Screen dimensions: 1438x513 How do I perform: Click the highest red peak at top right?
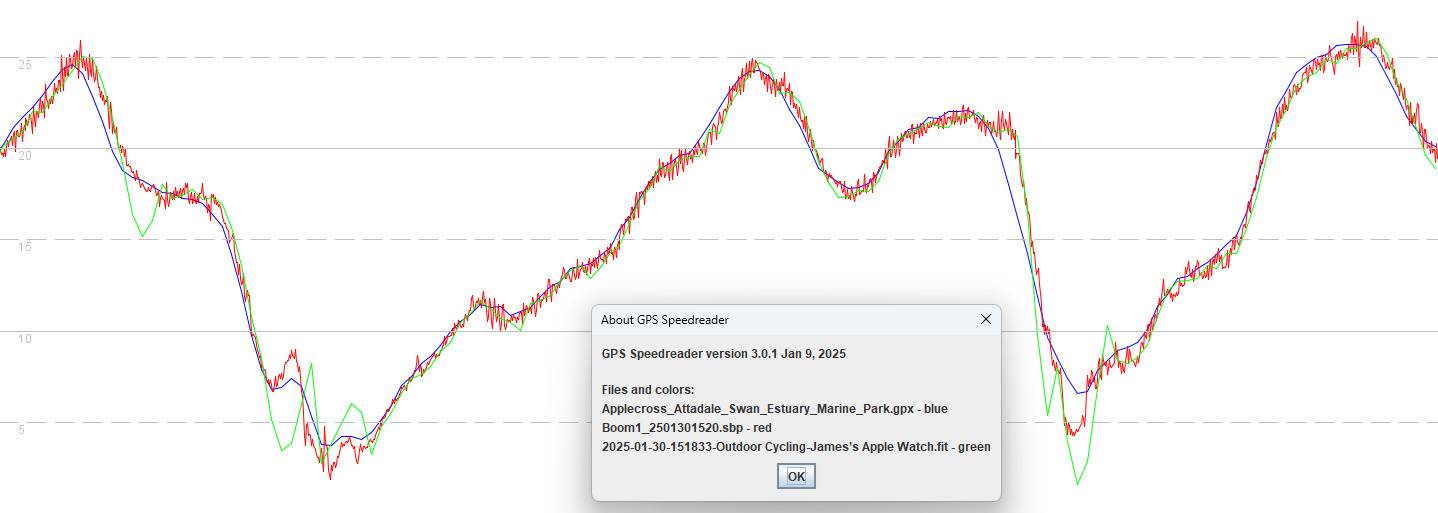1357,24
